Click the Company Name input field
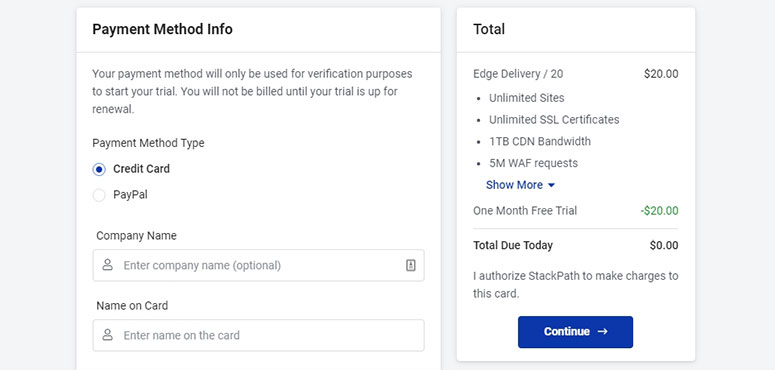The width and height of the screenshot is (775, 370). (x=258, y=265)
